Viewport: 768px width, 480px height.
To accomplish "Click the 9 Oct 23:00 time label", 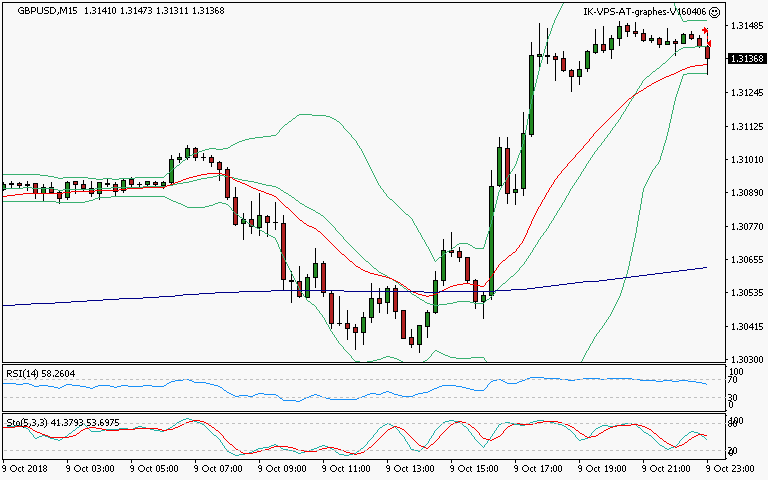I will [730, 468].
